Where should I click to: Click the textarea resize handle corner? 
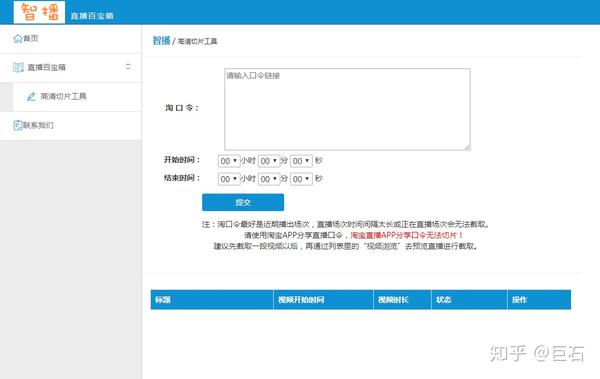tap(468, 147)
